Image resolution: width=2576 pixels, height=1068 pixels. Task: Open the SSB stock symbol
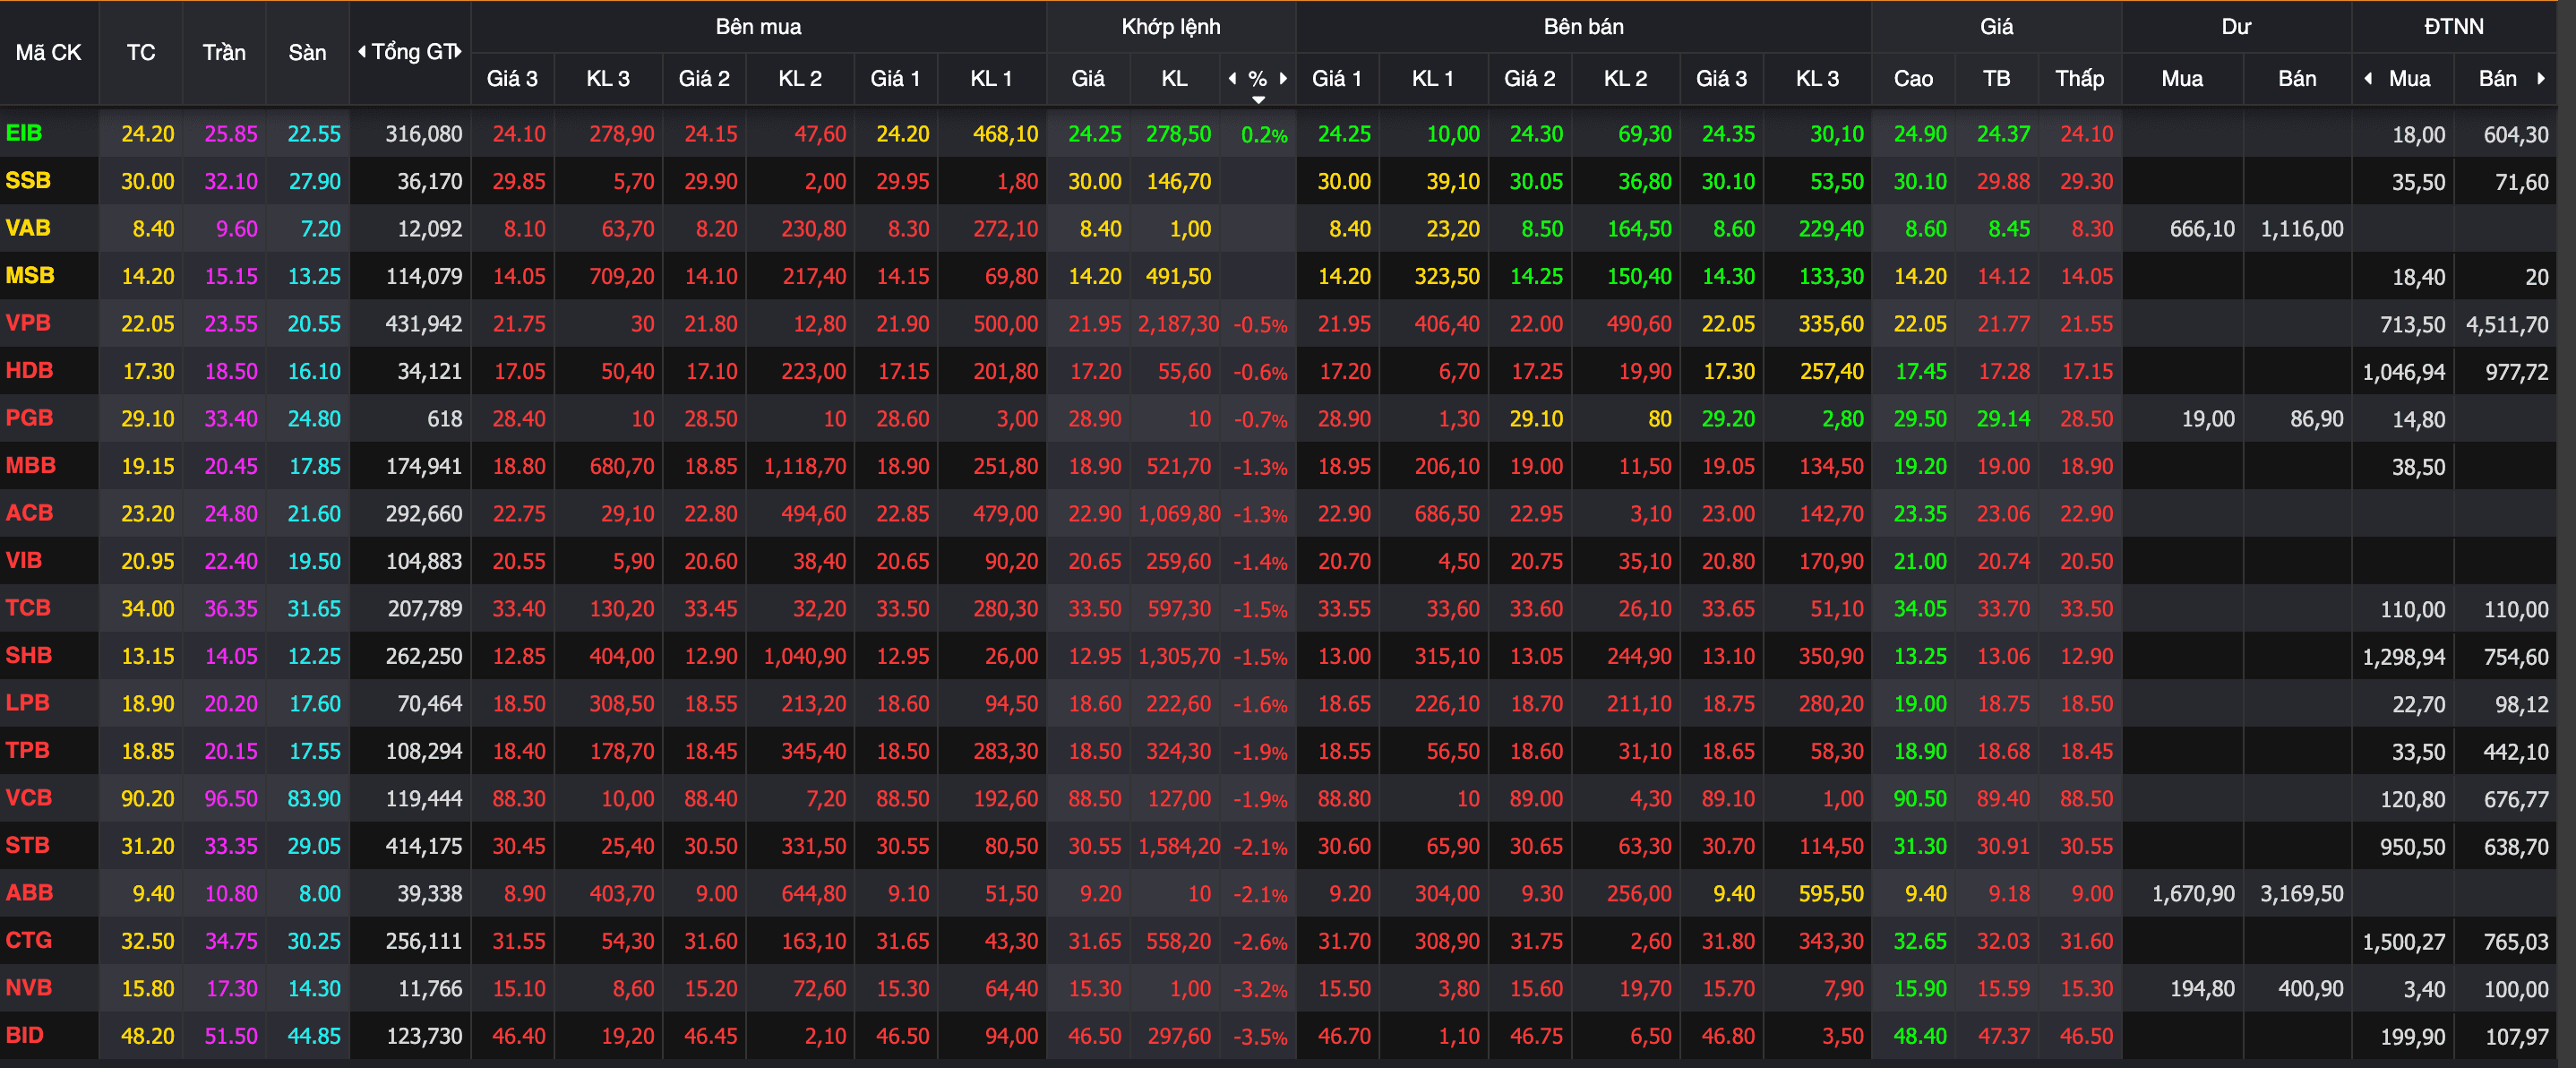[28, 181]
